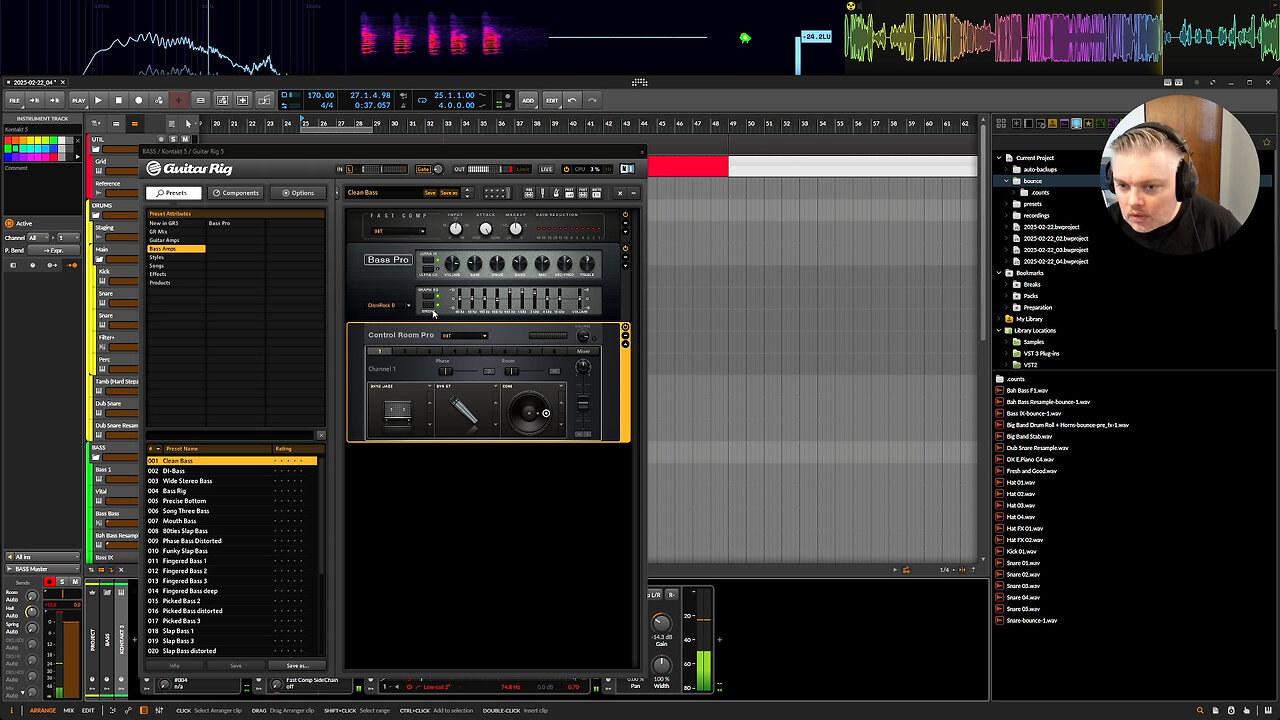Viewport: 1280px width, 720px height.
Task: Adjust the Bass Pro VOLUME knob
Action: [x=452, y=263]
